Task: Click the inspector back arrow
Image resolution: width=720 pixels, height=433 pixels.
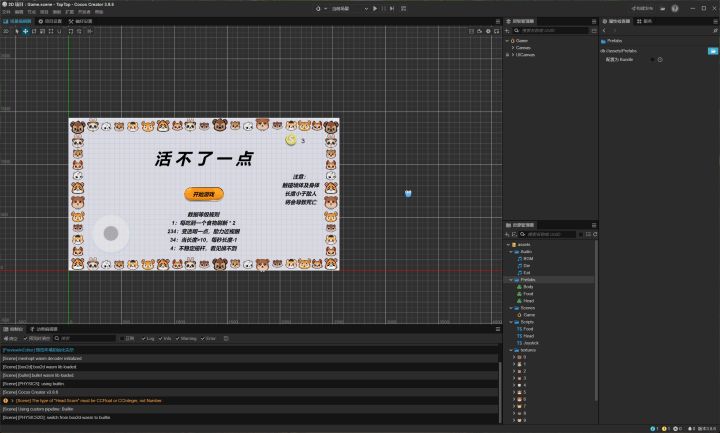Action: (x=604, y=30)
